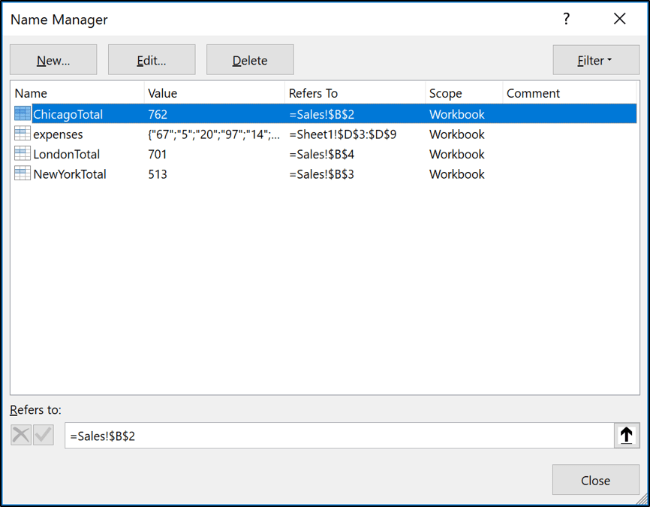Select the =Sheet1!$D$3:$D$9 reference cell
Screen dimensions: 650x507
(x=354, y=134)
